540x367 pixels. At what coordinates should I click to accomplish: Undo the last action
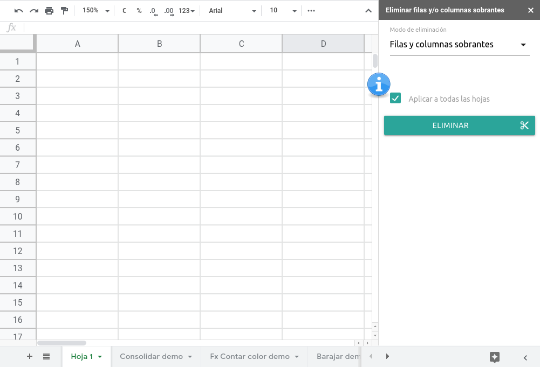point(19,11)
